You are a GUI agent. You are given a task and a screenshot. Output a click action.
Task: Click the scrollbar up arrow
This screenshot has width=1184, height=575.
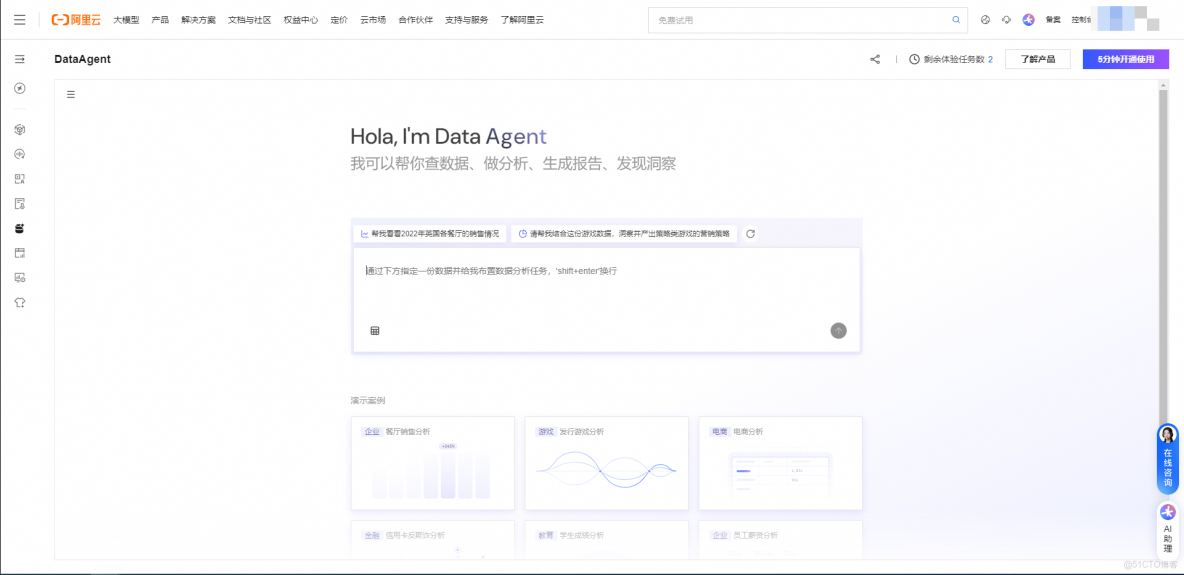1163,84
